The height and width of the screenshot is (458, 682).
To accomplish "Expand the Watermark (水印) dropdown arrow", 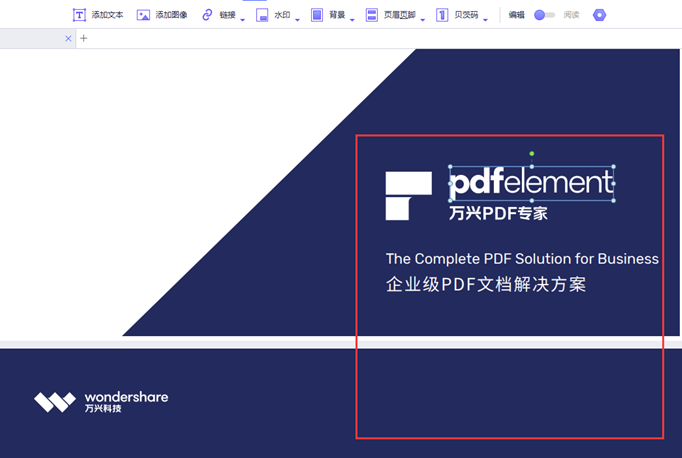I will [298, 20].
